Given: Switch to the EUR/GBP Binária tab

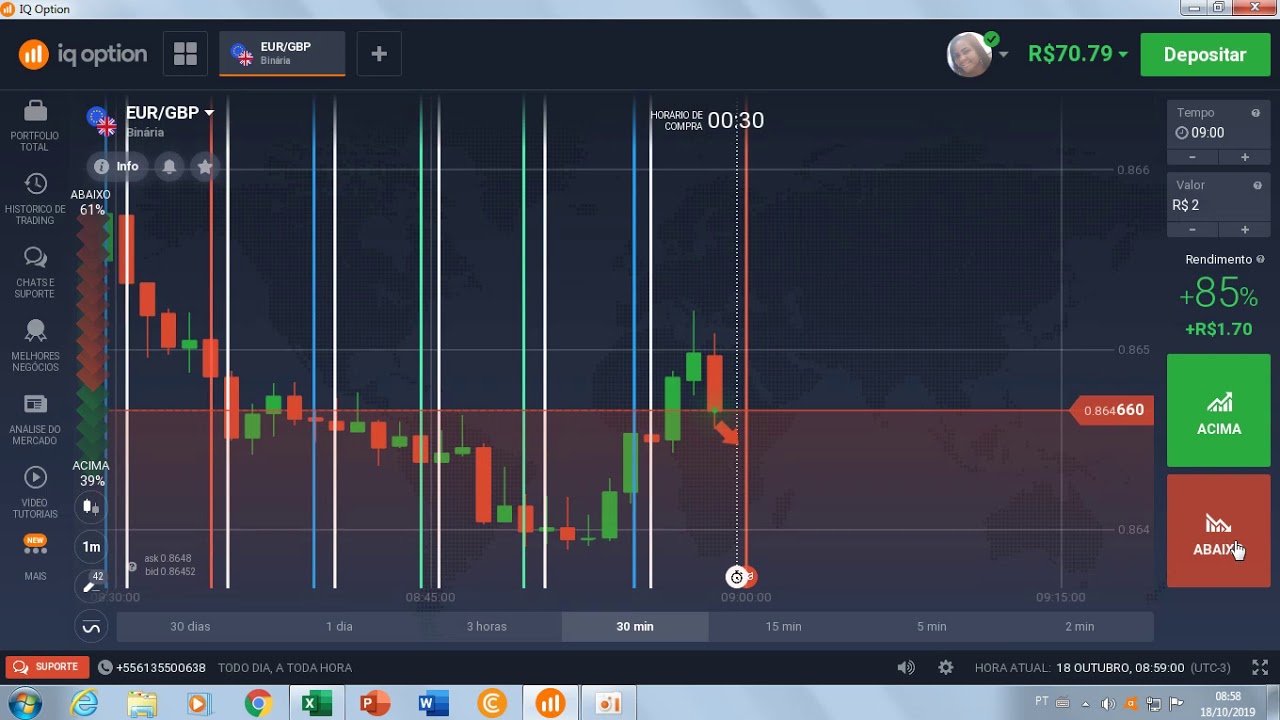Looking at the screenshot, I should click(282, 54).
